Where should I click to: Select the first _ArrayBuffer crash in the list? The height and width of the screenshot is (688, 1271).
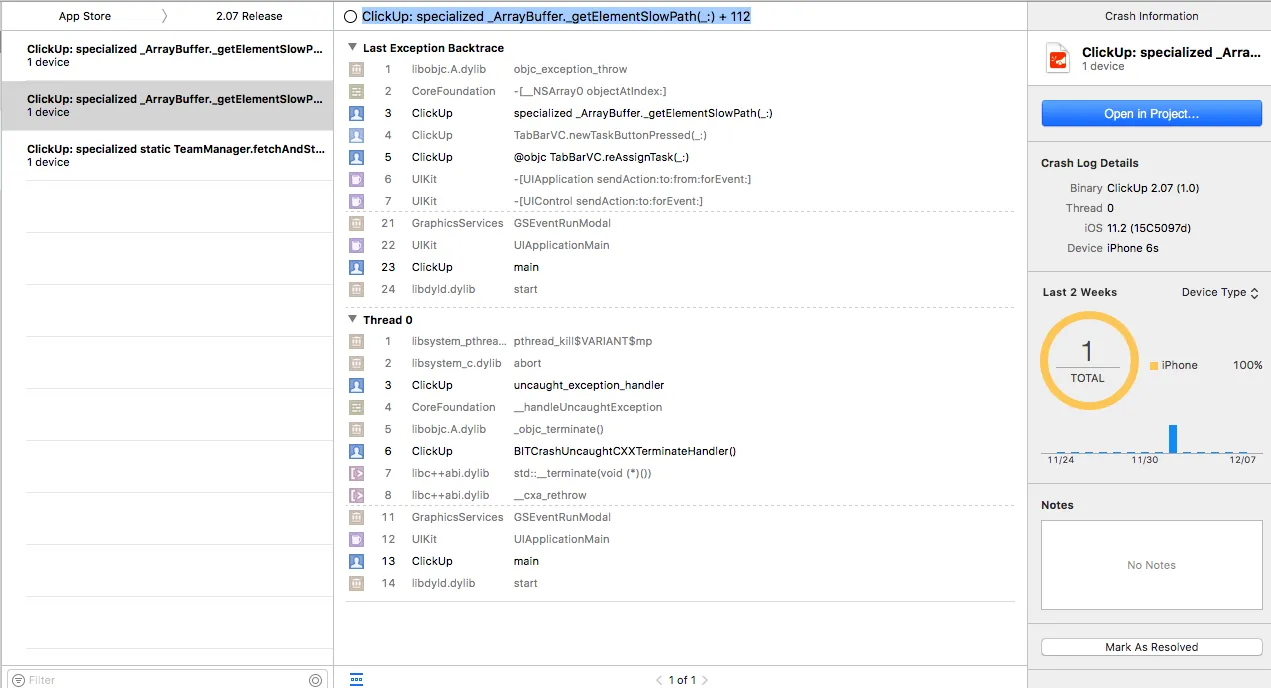click(x=166, y=55)
